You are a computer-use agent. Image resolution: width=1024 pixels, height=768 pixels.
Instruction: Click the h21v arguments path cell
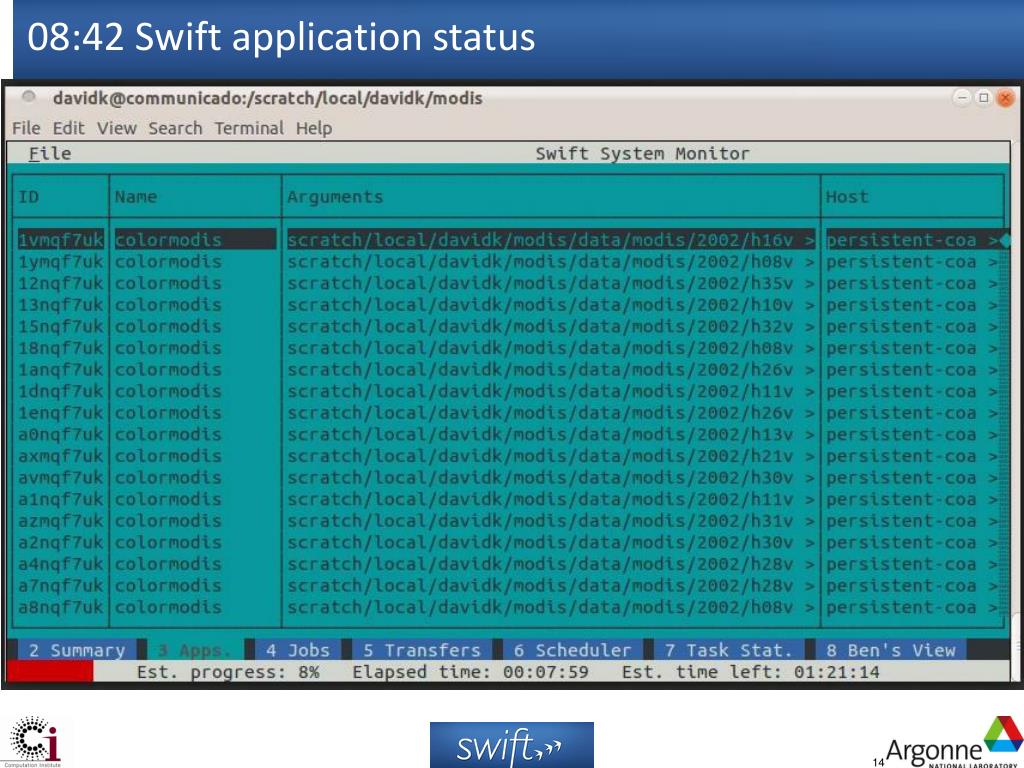551,456
